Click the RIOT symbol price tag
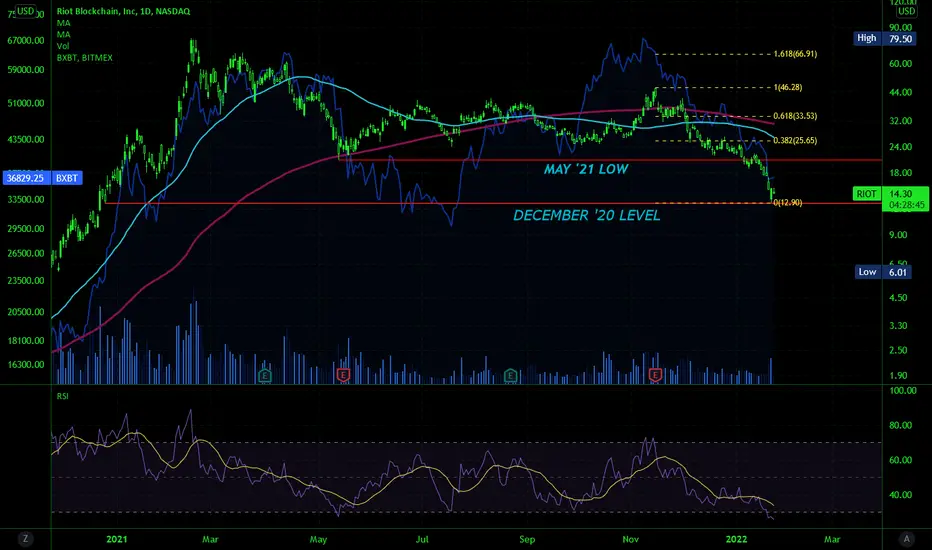The height and width of the screenshot is (550, 932). tap(867, 194)
